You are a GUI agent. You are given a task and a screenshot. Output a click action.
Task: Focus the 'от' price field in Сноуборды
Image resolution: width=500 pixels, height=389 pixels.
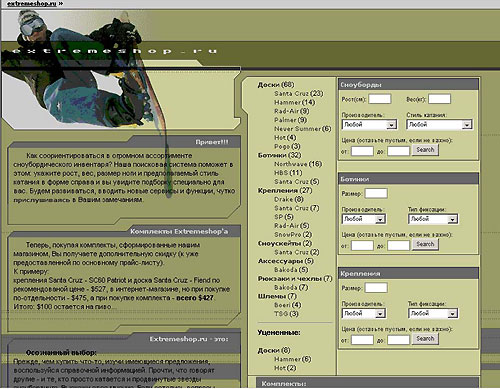pyautogui.click(x=362, y=151)
